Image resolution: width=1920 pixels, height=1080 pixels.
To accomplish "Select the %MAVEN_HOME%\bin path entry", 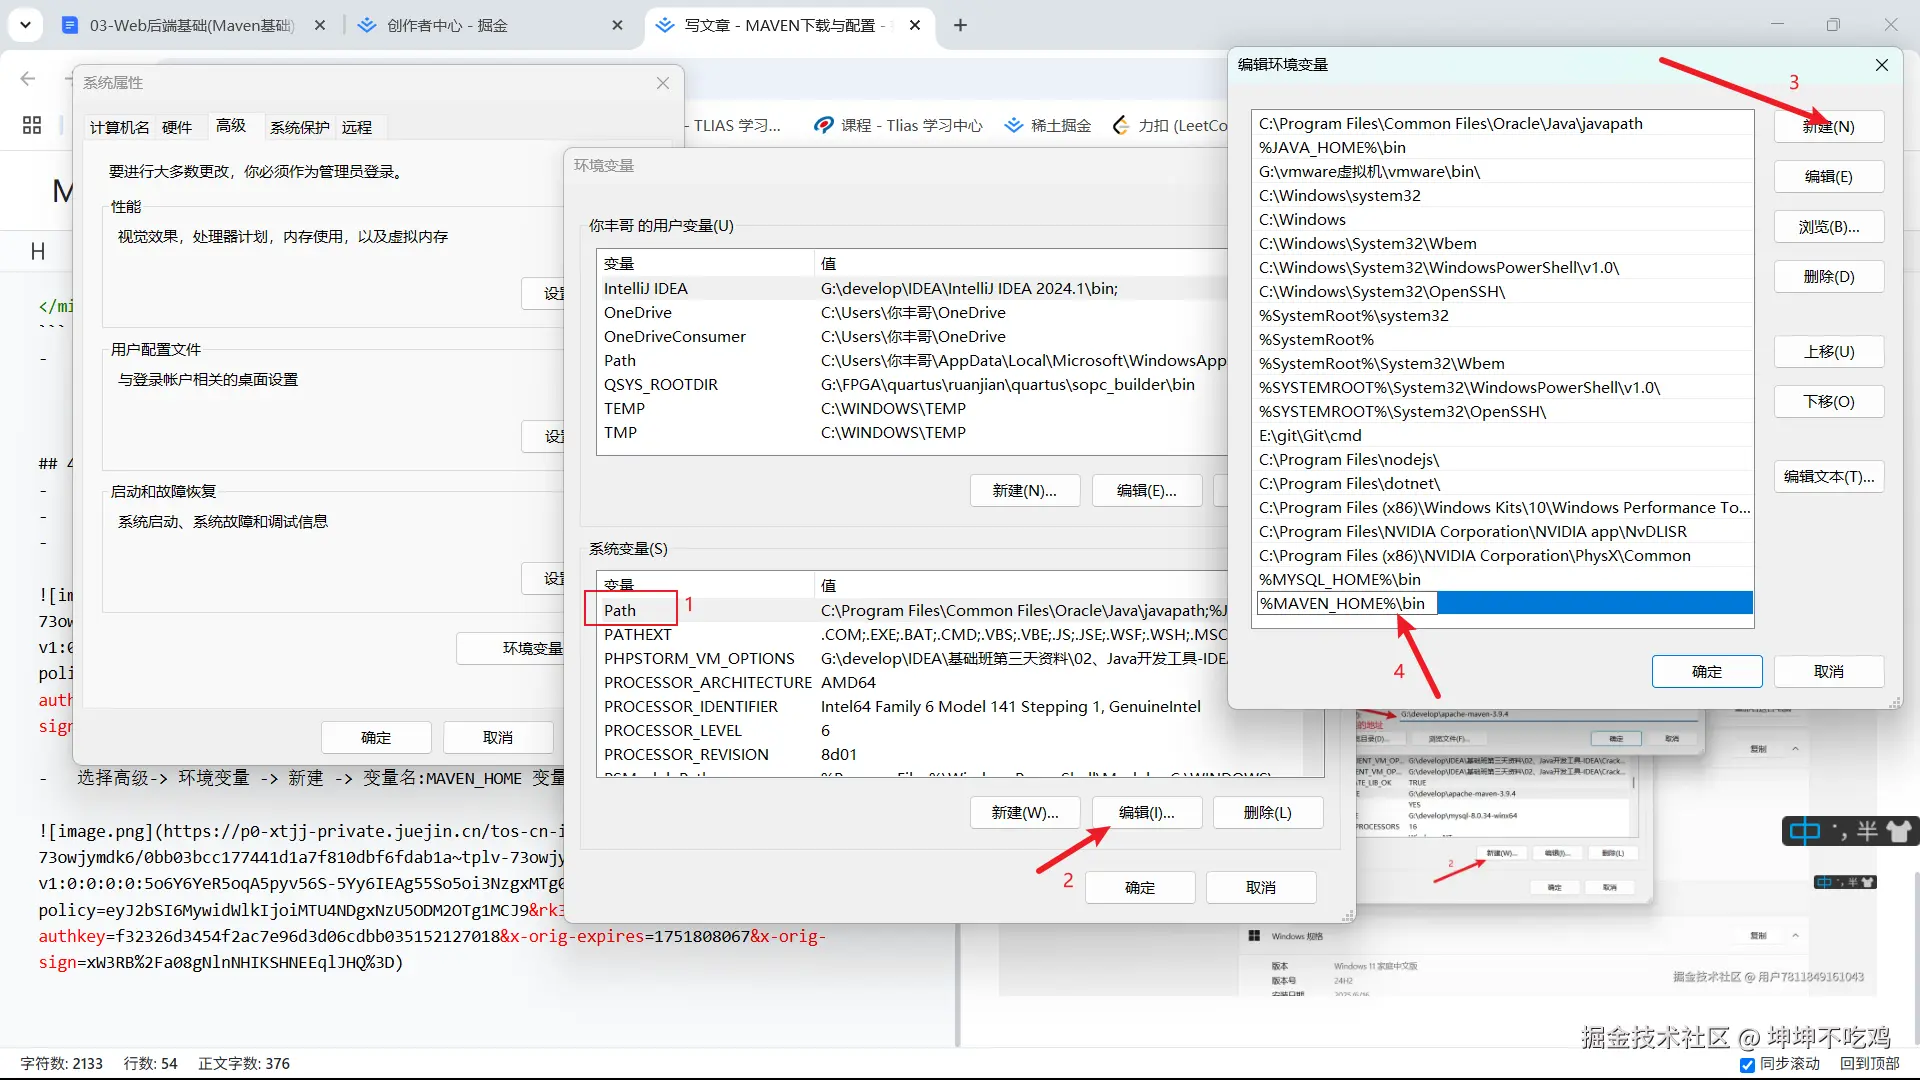I will 1343,604.
